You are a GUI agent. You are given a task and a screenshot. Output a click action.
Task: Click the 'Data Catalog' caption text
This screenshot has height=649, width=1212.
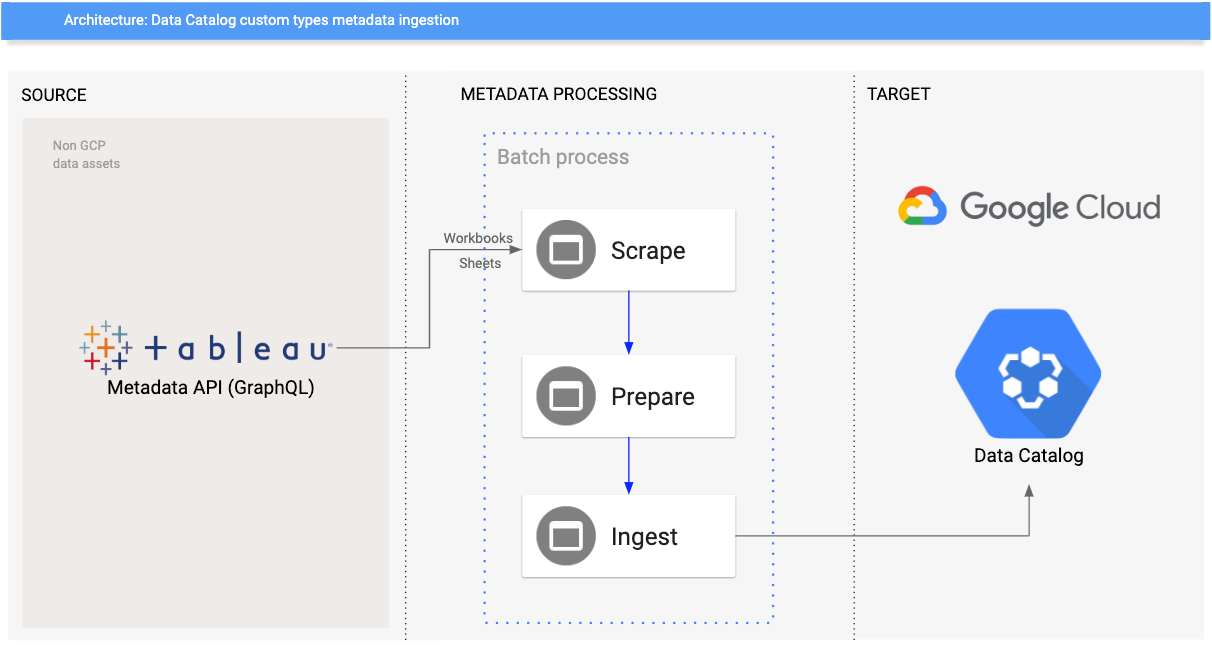(x=1029, y=456)
